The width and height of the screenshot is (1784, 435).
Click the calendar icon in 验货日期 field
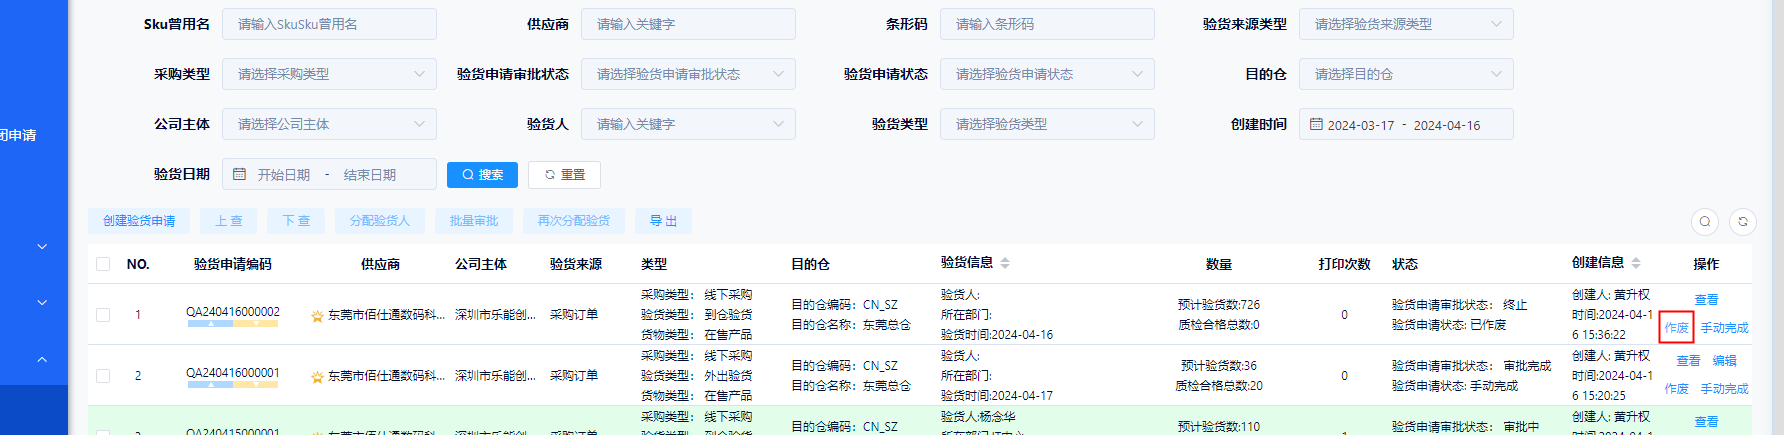point(240,174)
